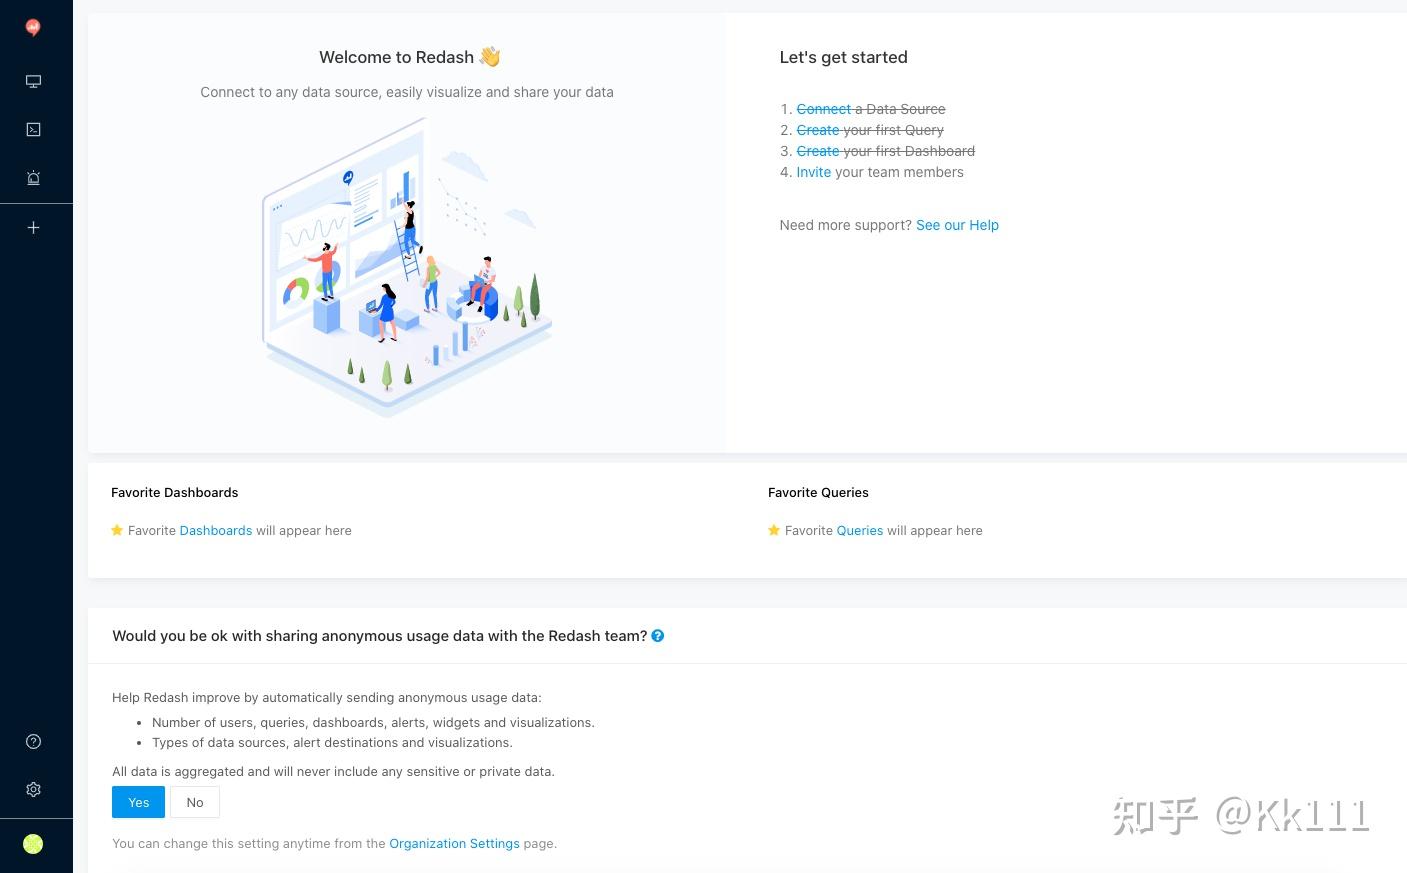The width and height of the screenshot is (1407, 873).
Task: Open Settings gear icon in sidebar
Action: pos(33,789)
